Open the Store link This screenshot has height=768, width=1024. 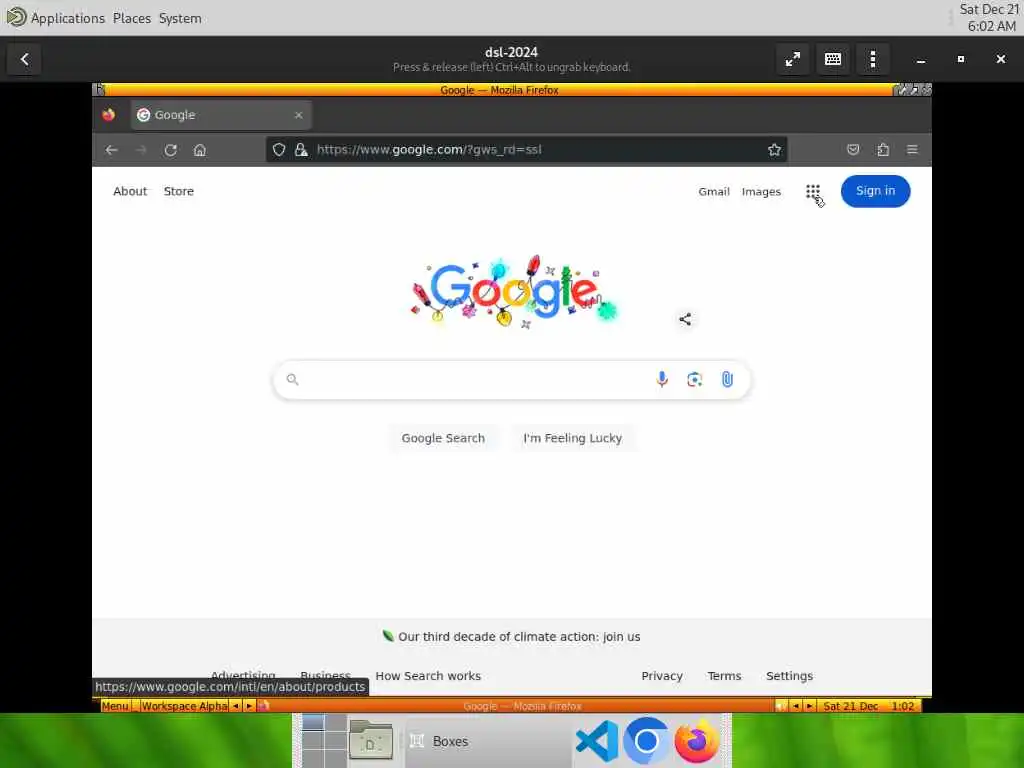(x=178, y=191)
